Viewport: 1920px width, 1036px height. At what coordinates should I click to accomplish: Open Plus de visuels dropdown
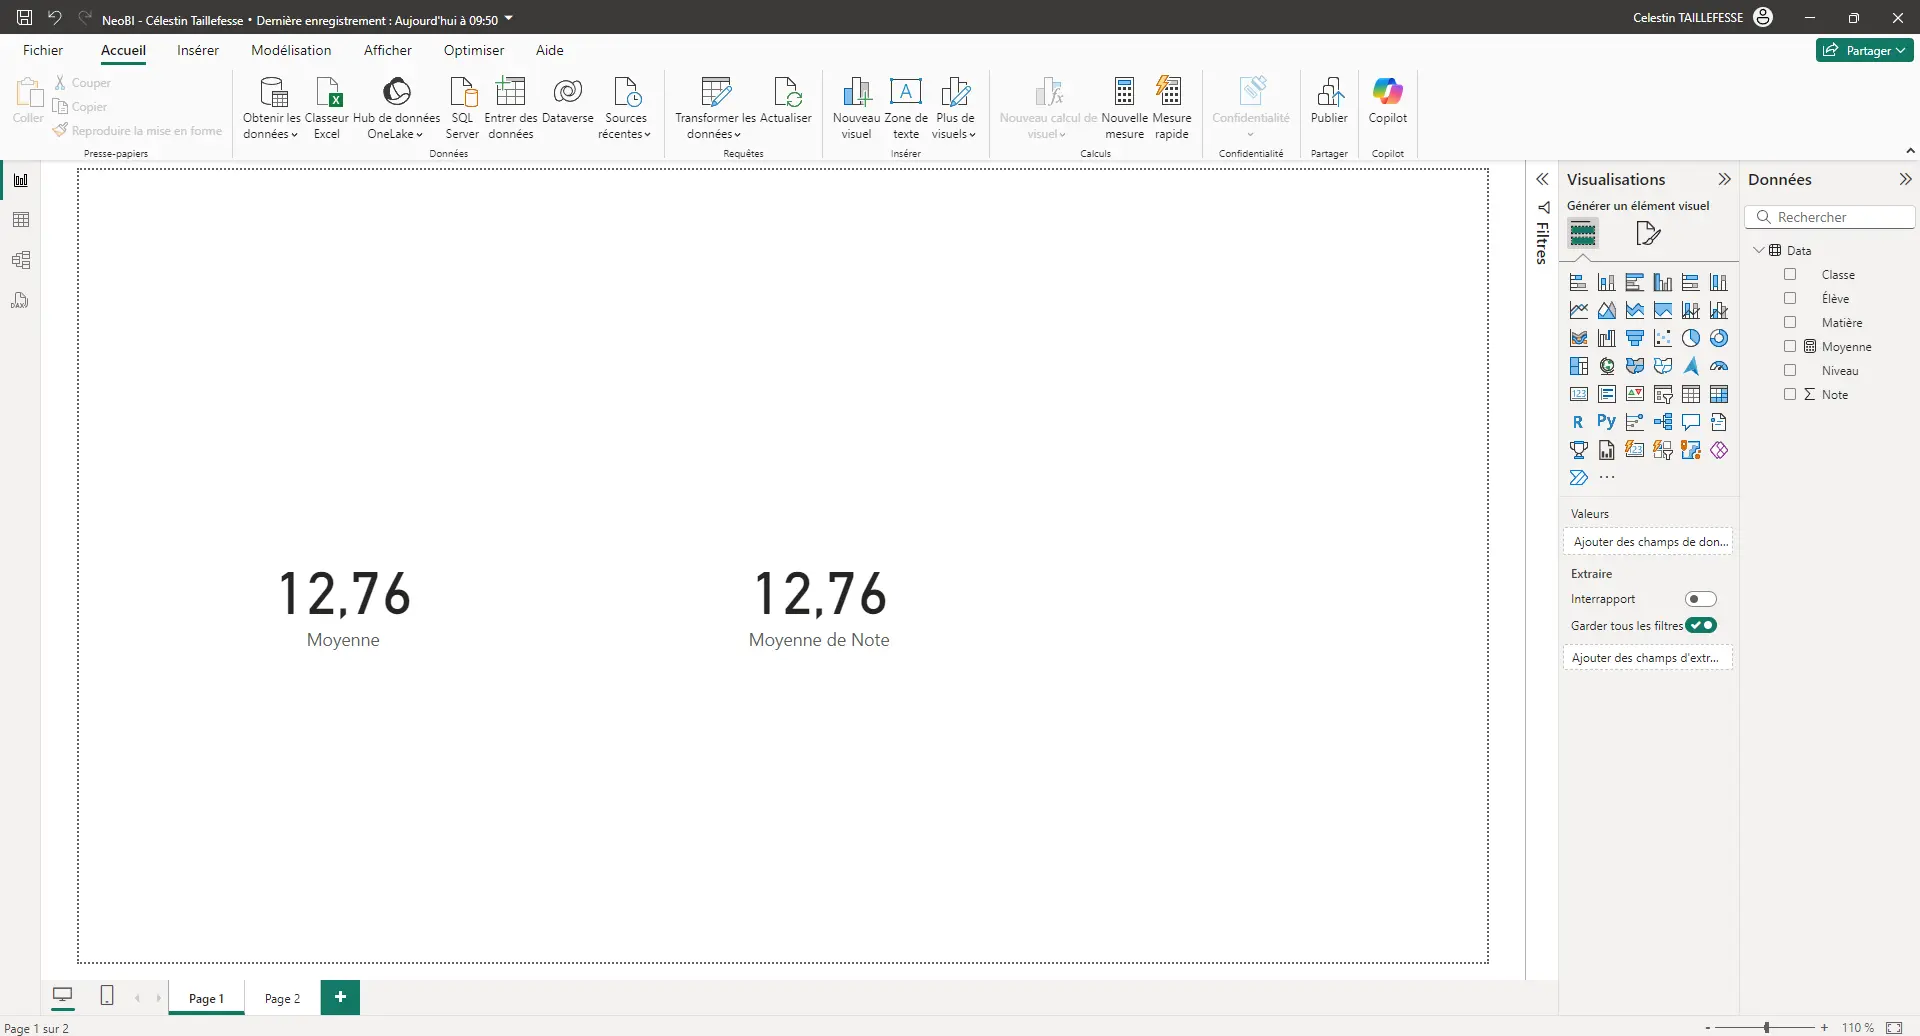[x=955, y=107]
